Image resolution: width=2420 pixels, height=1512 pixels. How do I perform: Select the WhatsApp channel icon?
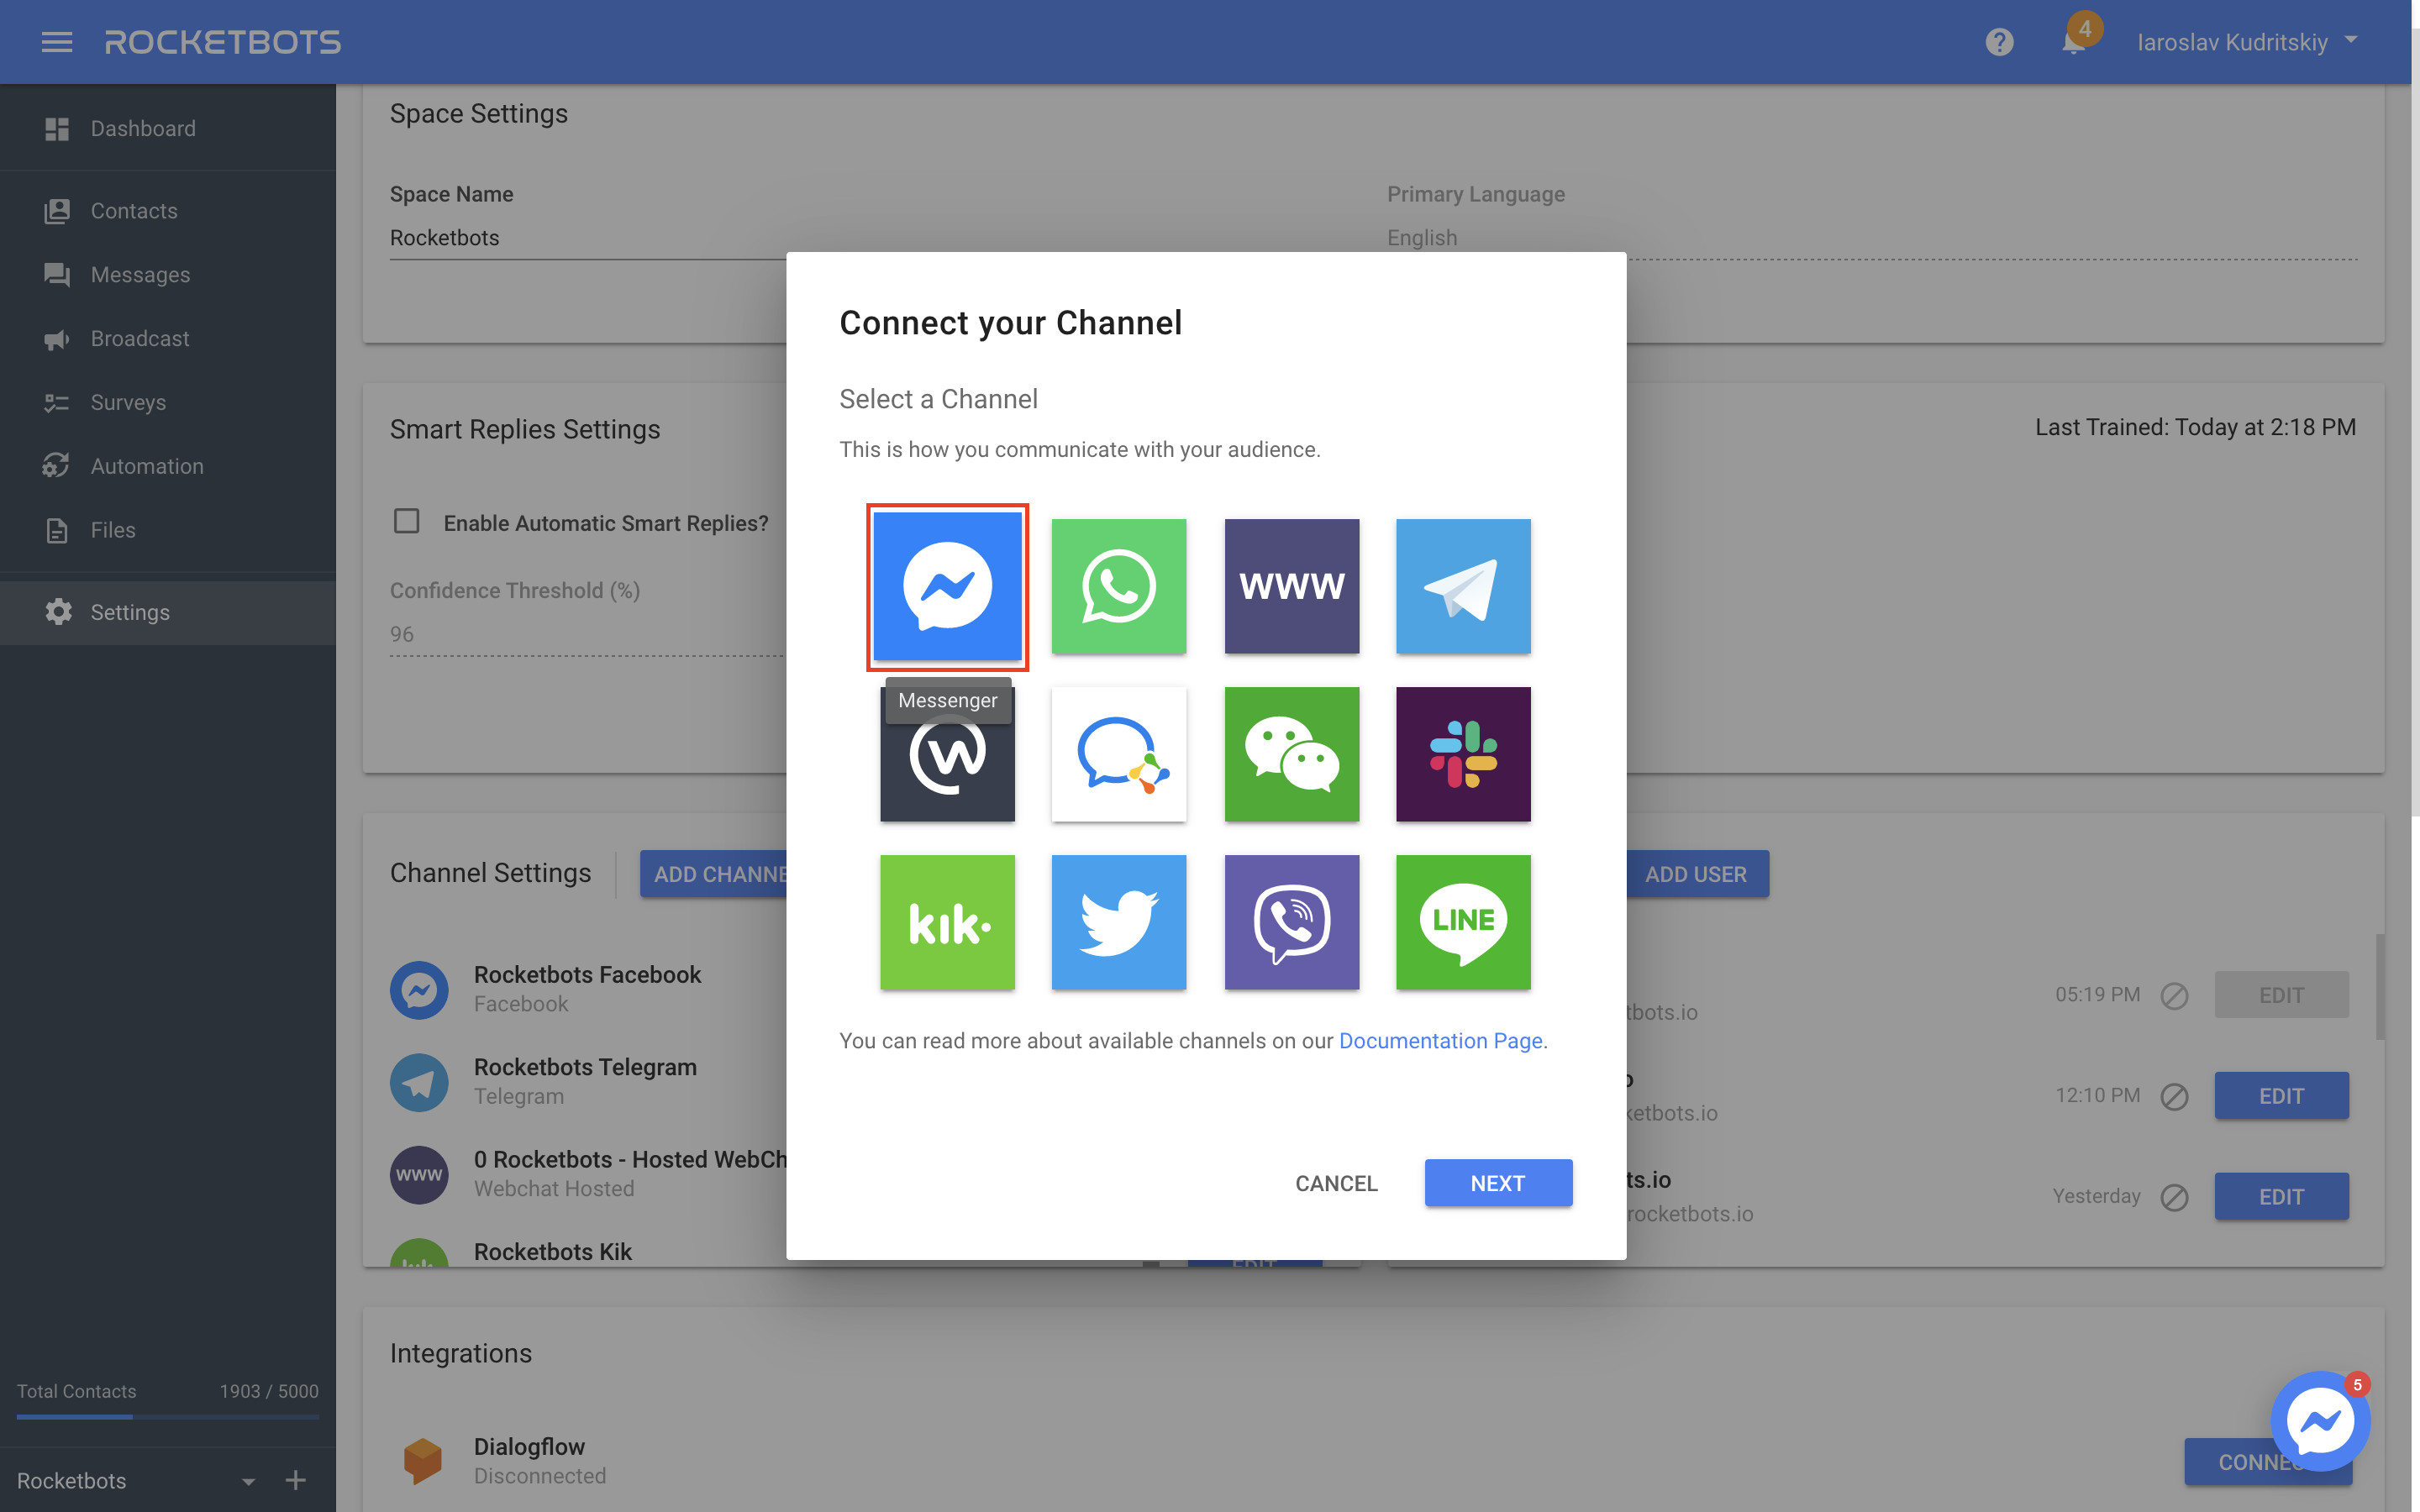pyautogui.click(x=1117, y=585)
